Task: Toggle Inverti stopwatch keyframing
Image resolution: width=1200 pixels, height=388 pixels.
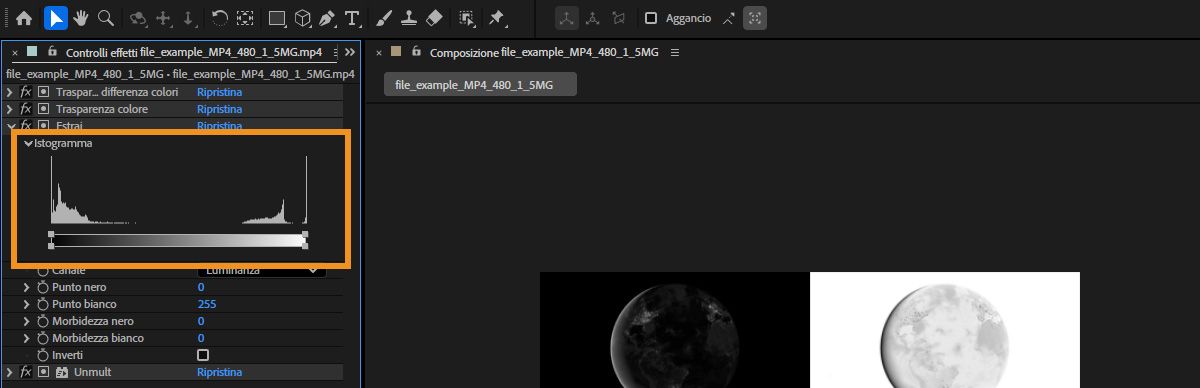Action: [43, 355]
